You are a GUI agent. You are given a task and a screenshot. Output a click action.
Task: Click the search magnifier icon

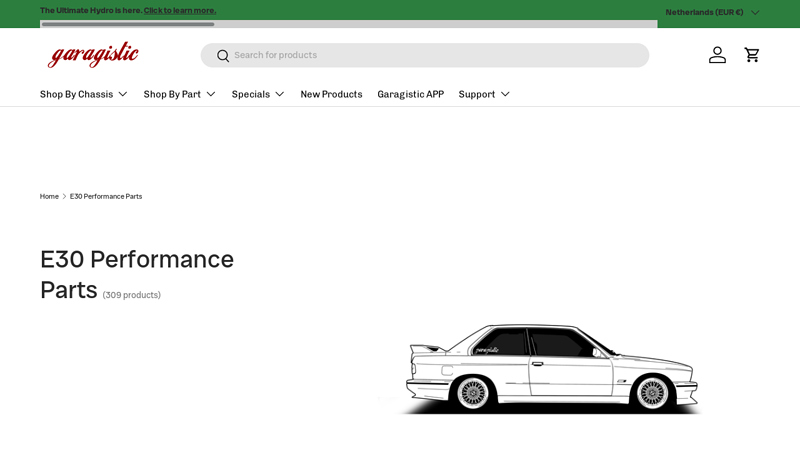222,56
